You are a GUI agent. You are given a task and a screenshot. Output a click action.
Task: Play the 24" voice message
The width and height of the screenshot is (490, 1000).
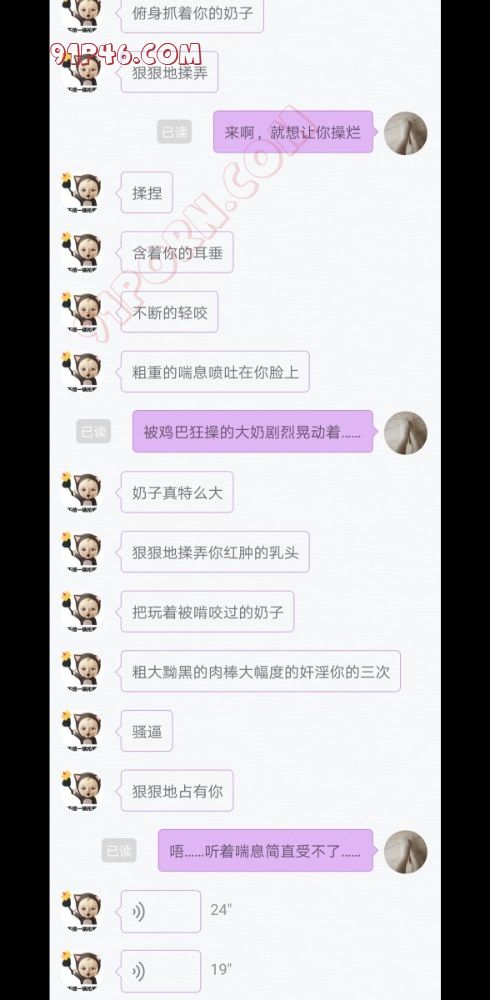(161, 911)
